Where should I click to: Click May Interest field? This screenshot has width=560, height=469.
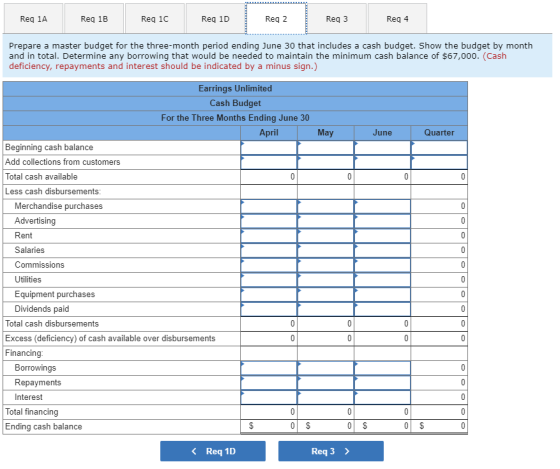point(326,397)
